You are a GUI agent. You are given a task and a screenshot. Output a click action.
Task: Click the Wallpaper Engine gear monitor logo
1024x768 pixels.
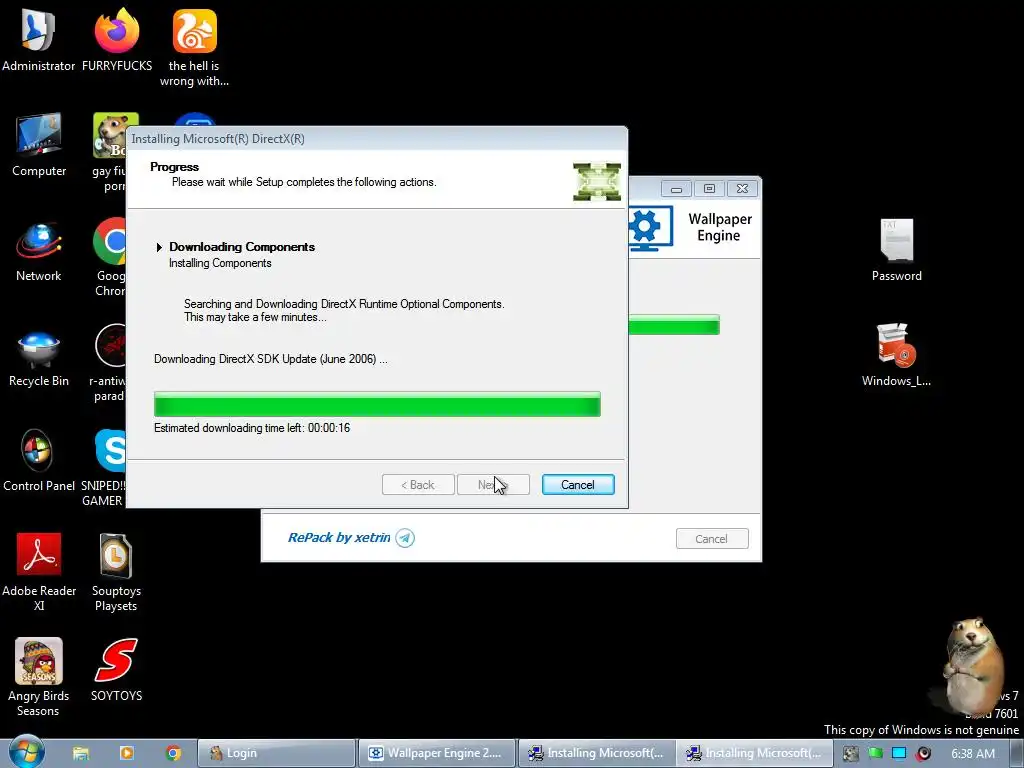point(650,229)
